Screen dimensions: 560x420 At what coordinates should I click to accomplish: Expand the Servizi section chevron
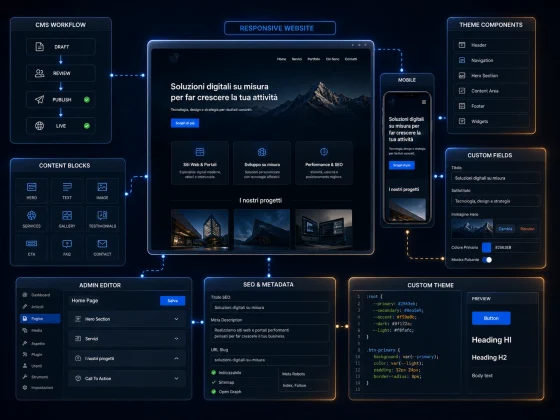coord(176,339)
